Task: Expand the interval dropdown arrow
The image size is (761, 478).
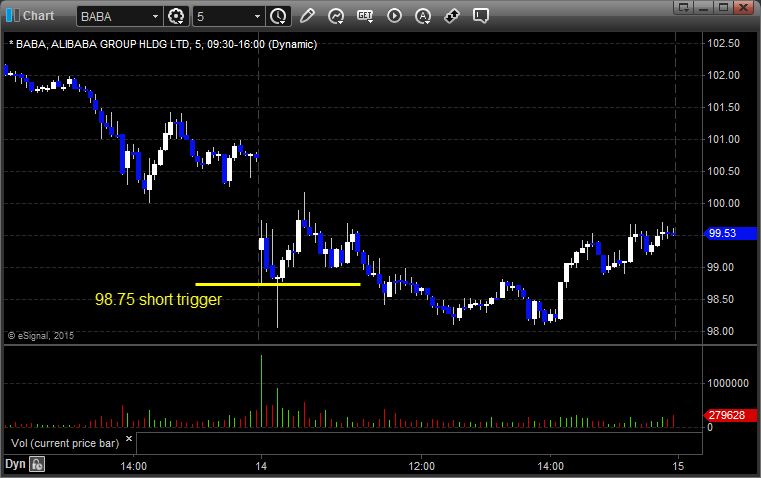Action: [x=258, y=16]
